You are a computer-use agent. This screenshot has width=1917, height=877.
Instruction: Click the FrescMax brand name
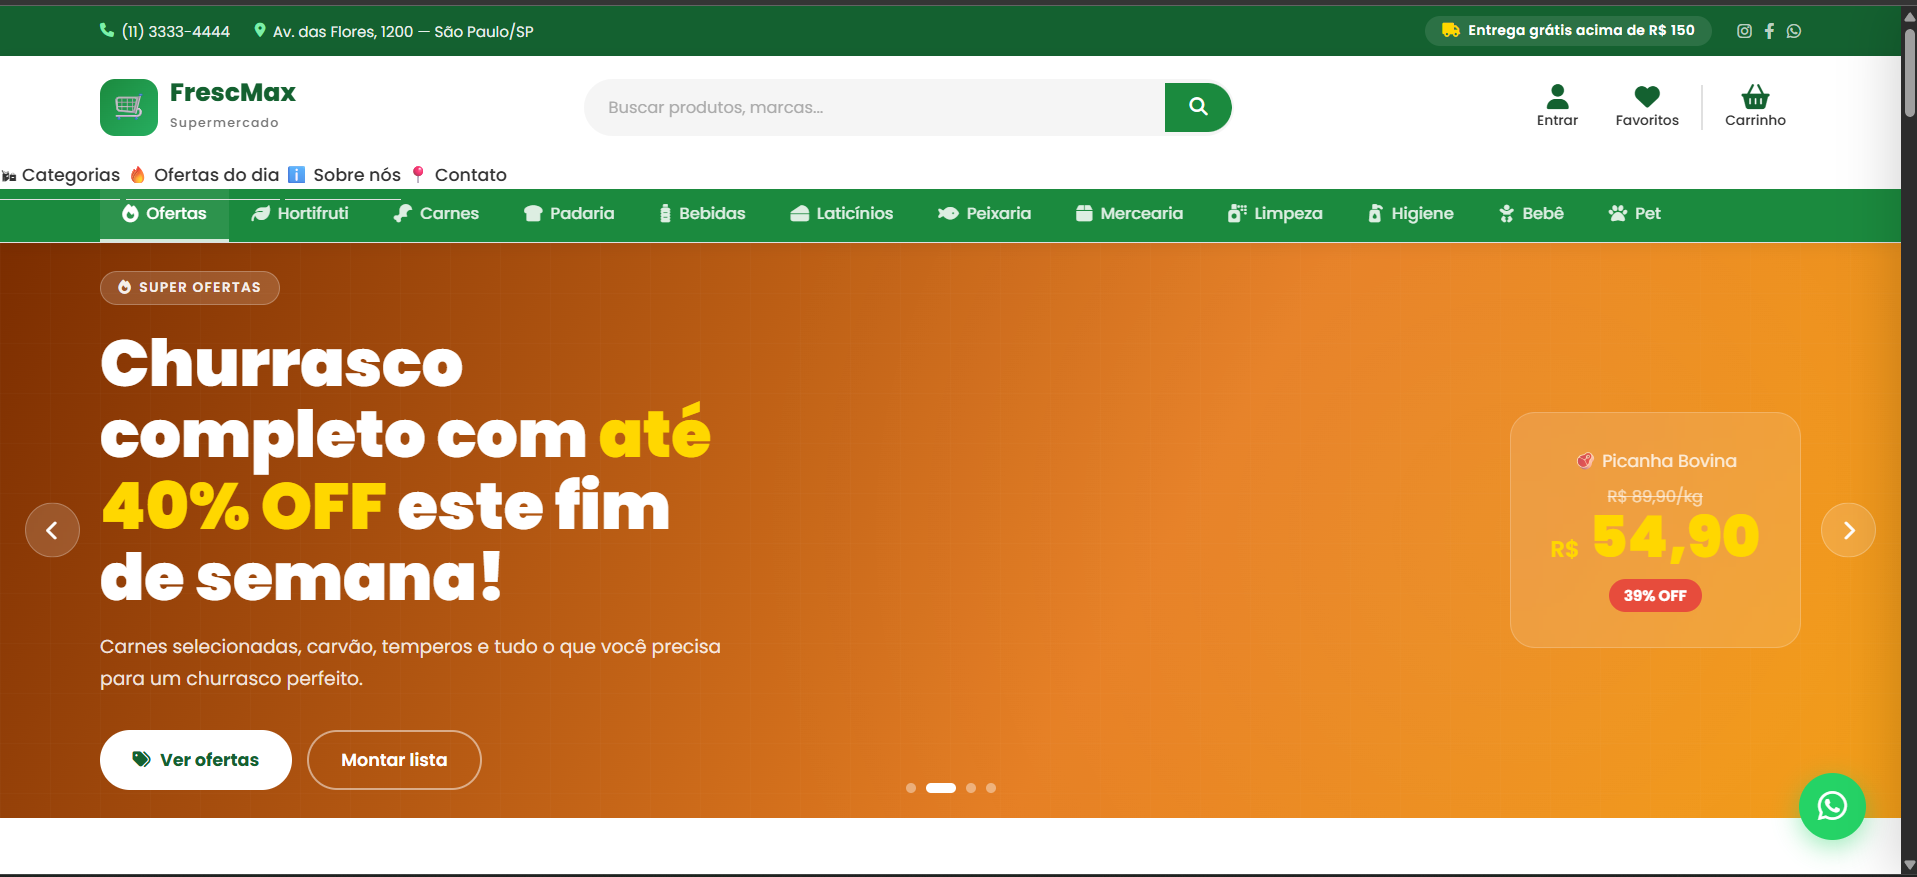[x=233, y=93]
